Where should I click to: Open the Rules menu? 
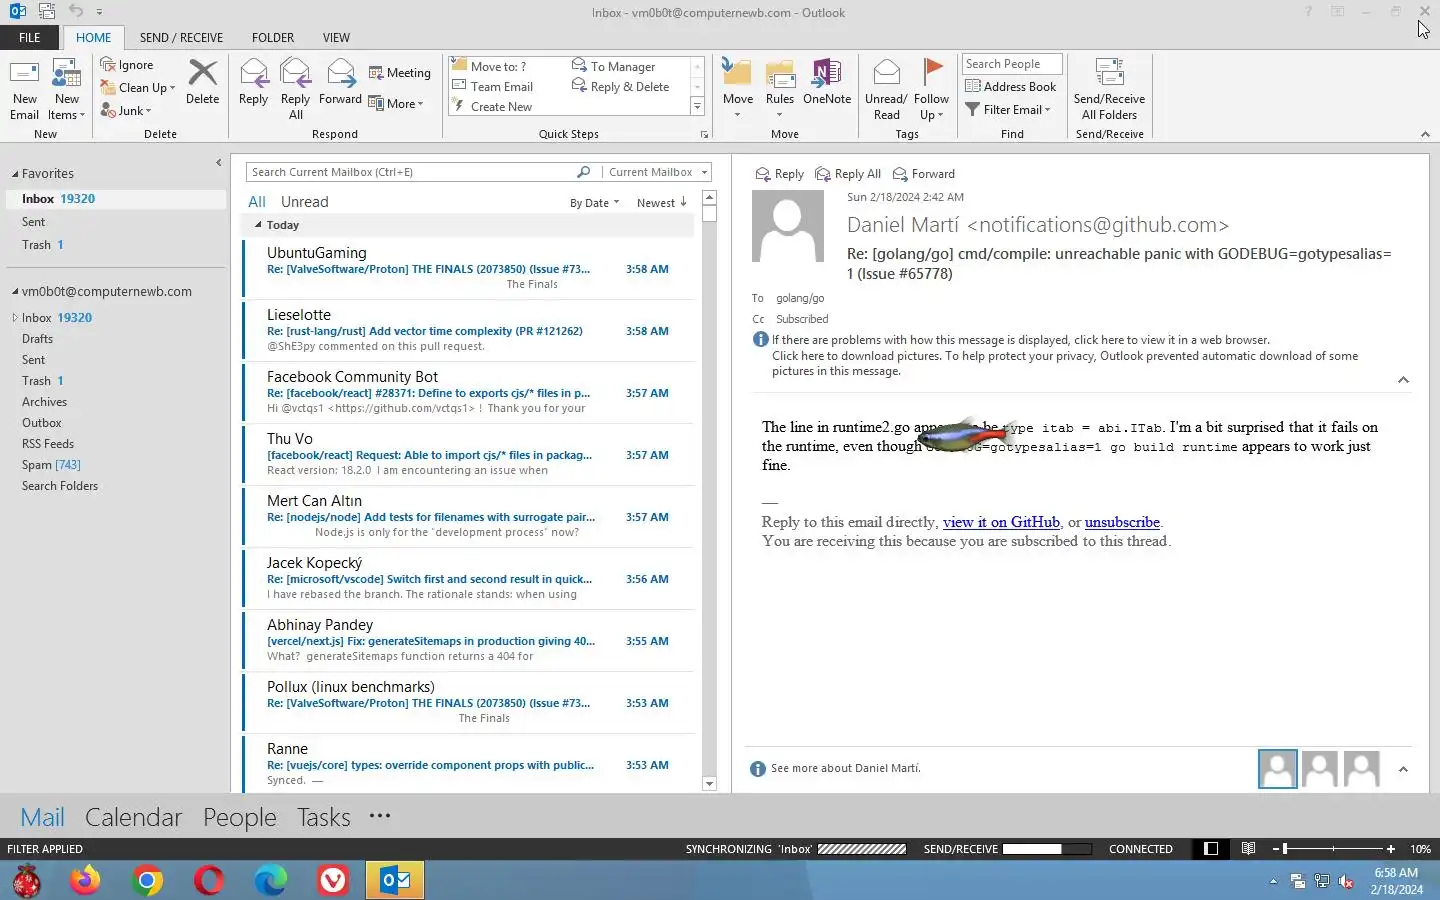[780, 90]
